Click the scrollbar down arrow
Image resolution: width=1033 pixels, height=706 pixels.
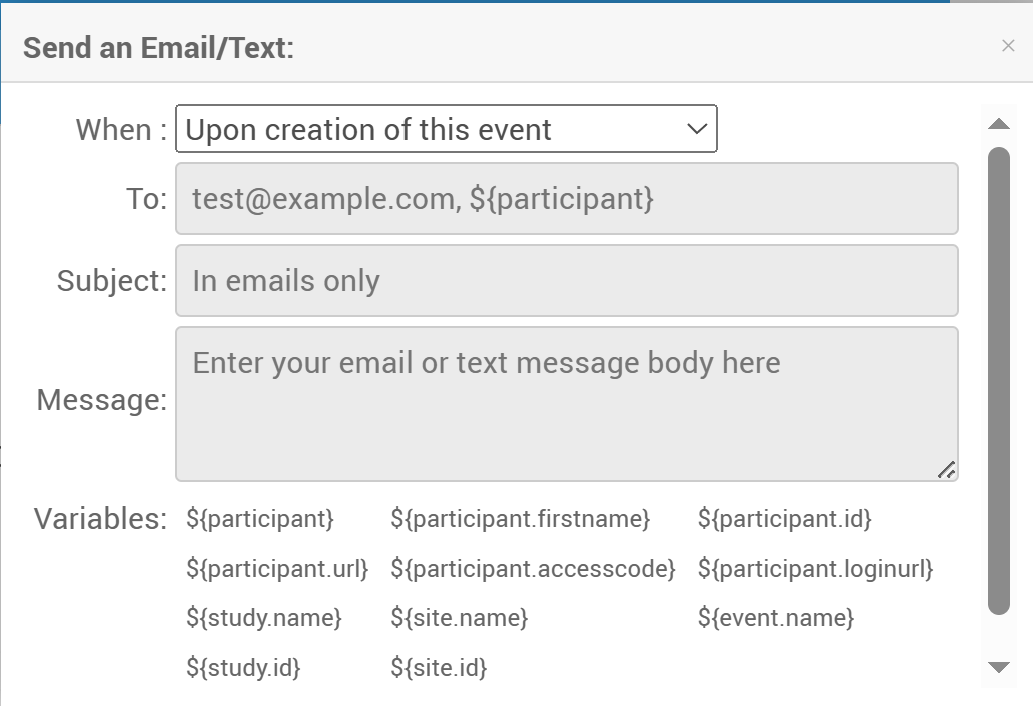pyautogui.click(x=998, y=667)
